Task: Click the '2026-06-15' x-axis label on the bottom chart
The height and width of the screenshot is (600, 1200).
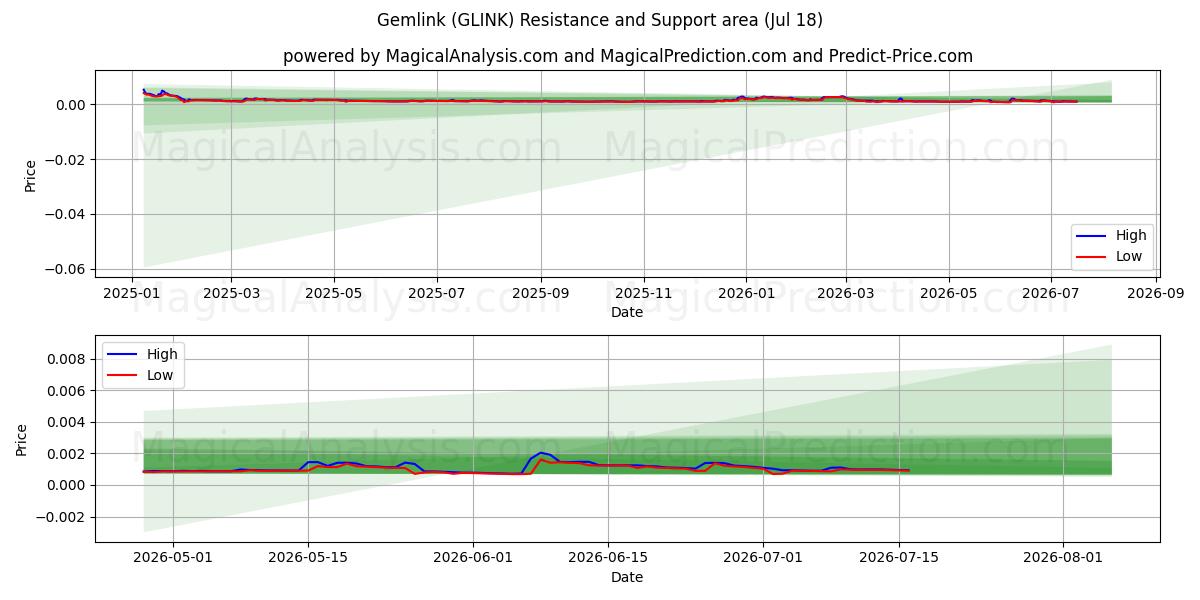Action: coord(609,559)
